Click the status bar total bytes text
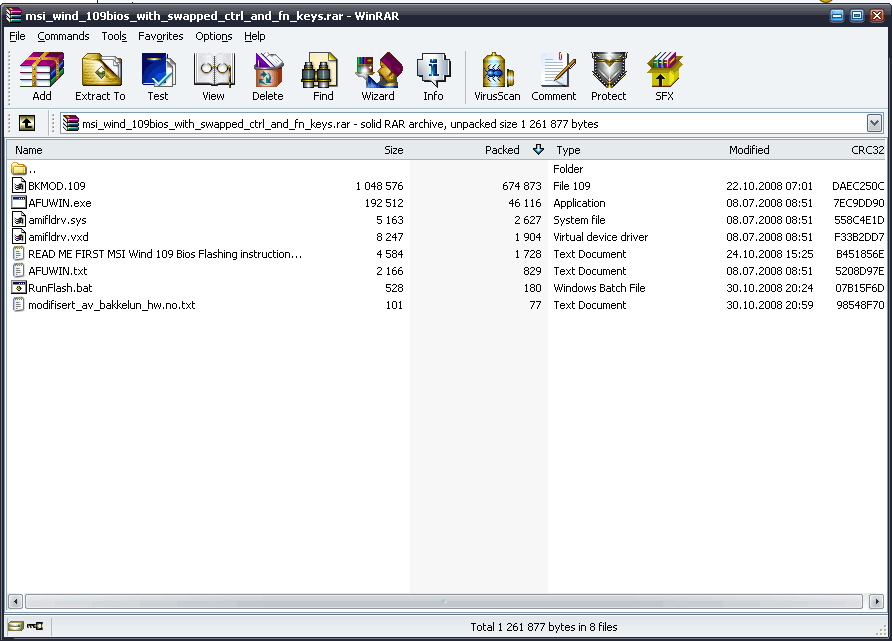Screen dimensions: 892x641 coord(543,627)
